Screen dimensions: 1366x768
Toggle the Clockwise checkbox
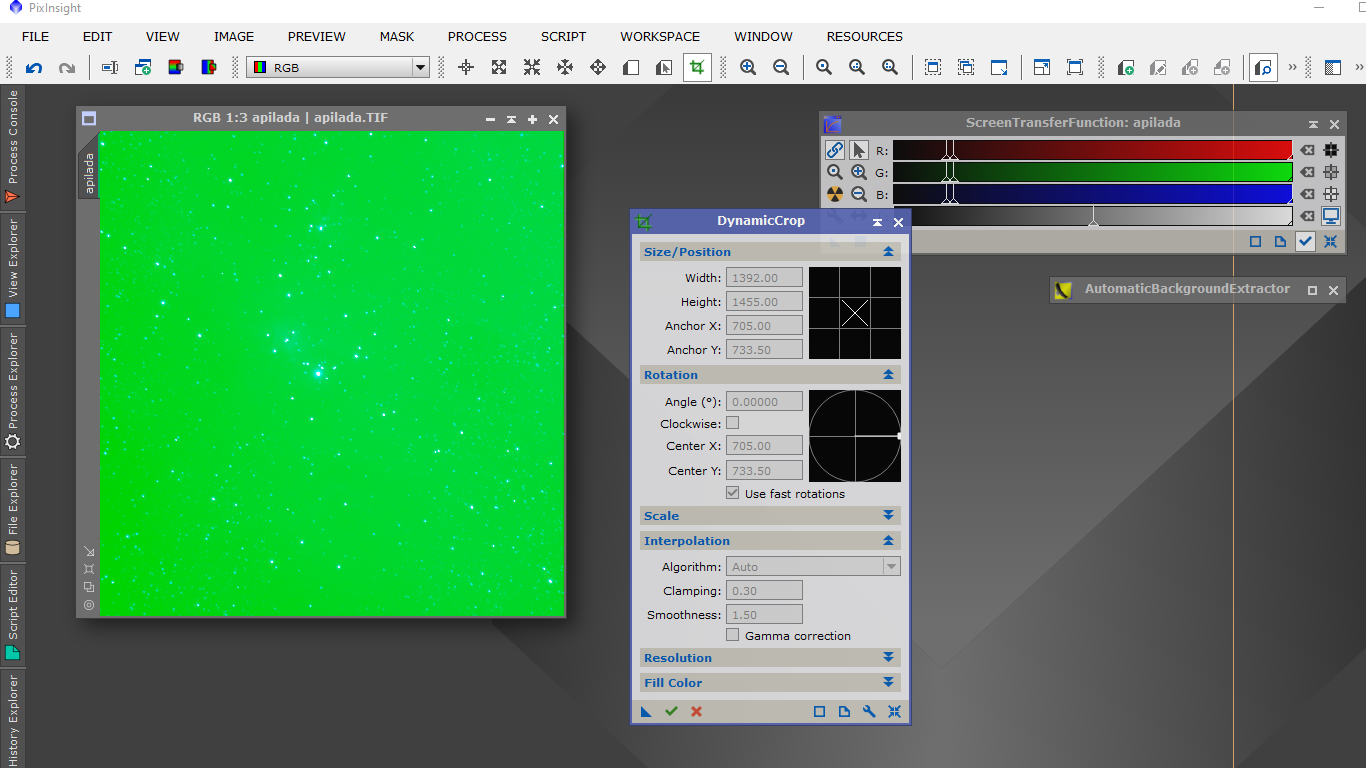click(732, 423)
